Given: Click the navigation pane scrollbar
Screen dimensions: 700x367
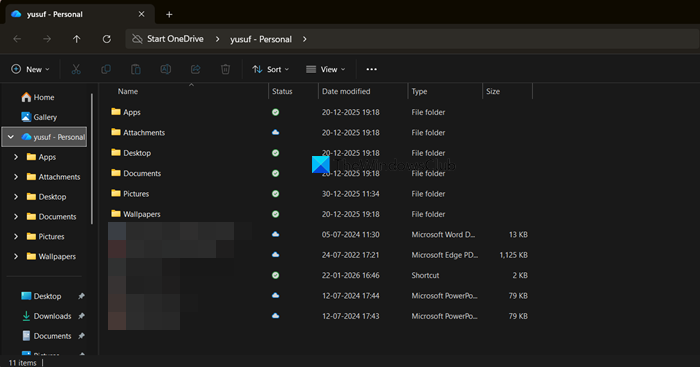Looking at the screenshot, I should [x=92, y=158].
